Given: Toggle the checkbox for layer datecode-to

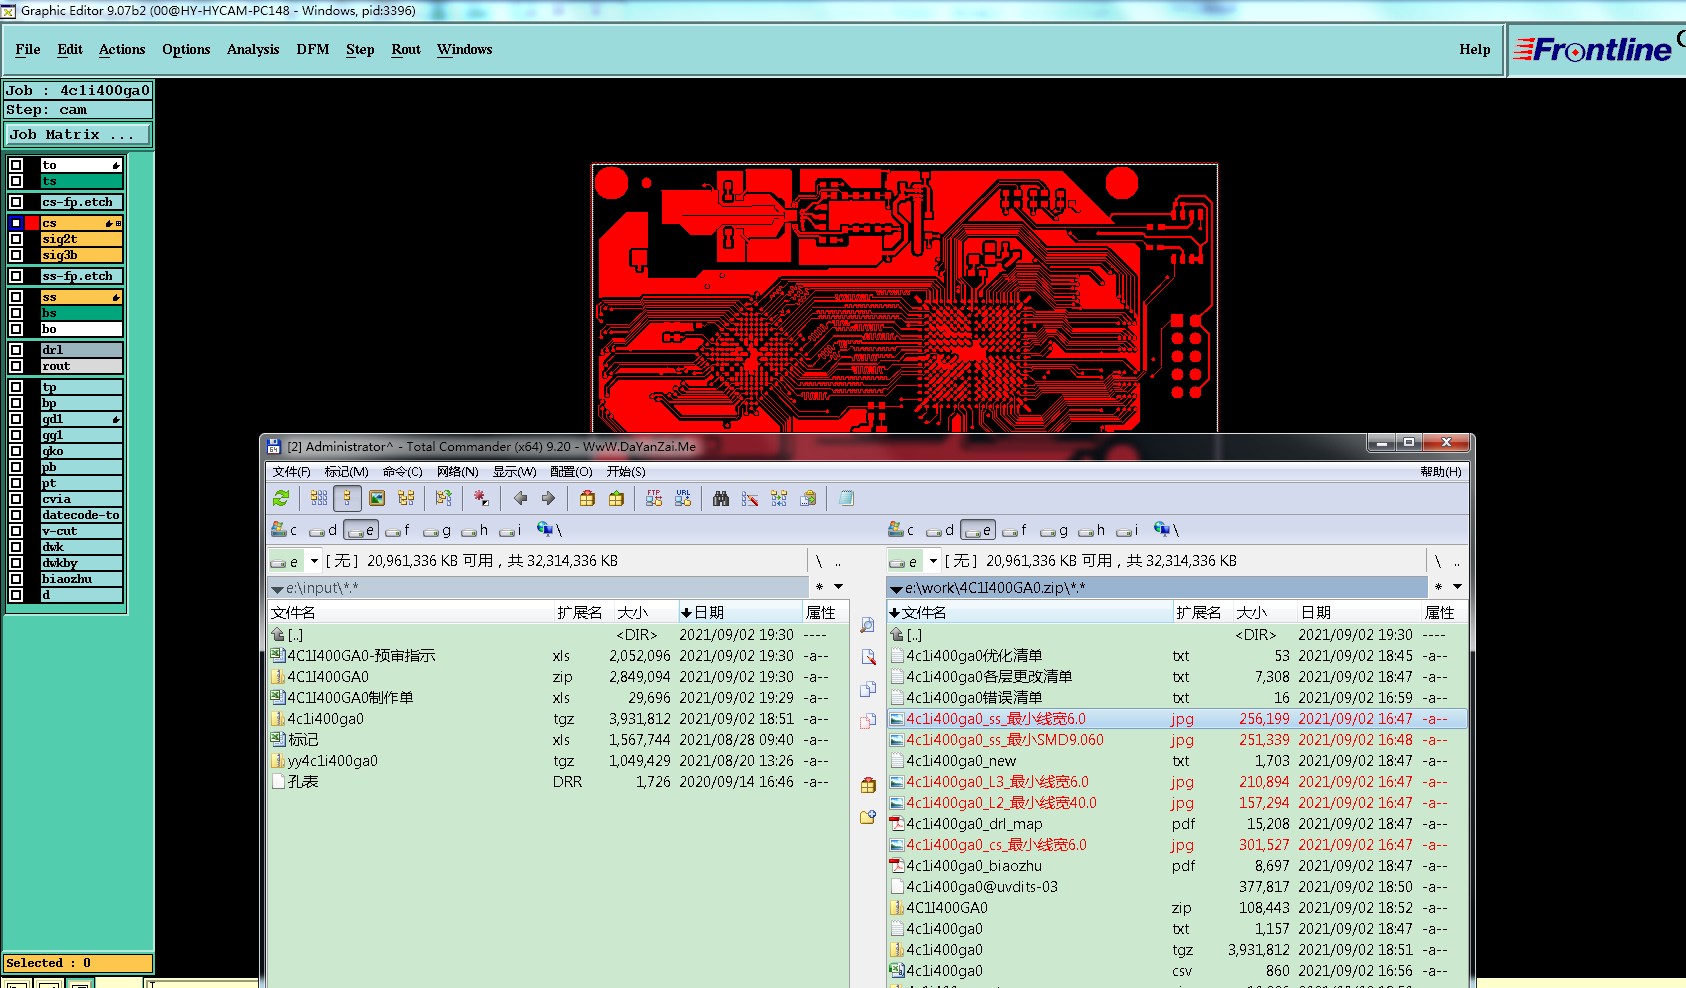Looking at the screenshot, I should coord(16,515).
